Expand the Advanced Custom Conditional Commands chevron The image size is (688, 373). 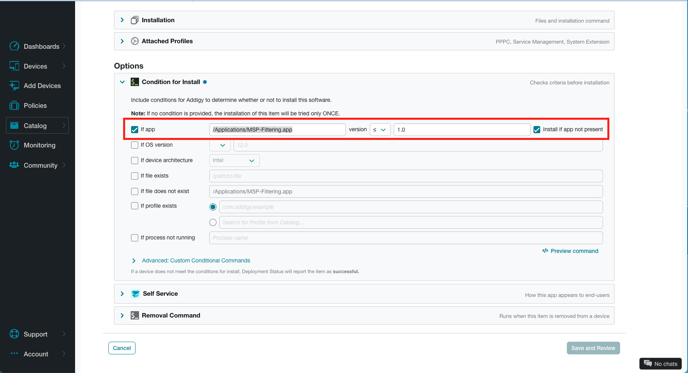click(x=134, y=261)
